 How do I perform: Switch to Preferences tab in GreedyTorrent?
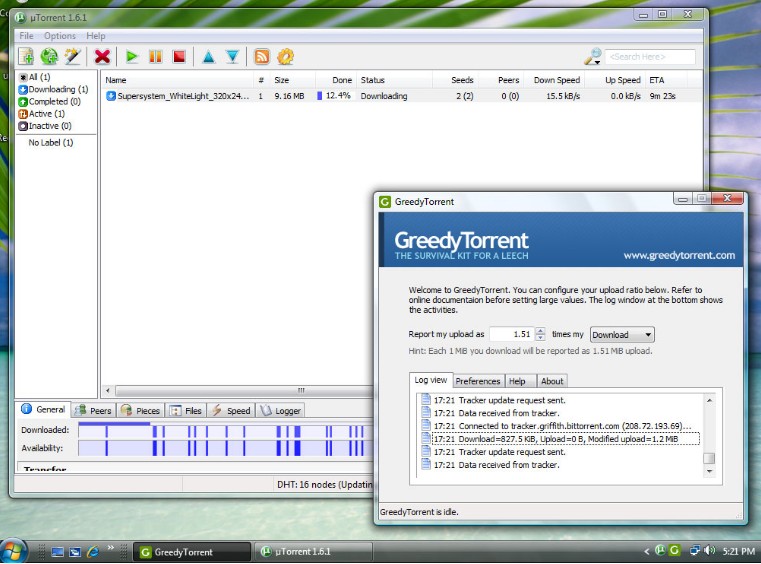(478, 381)
